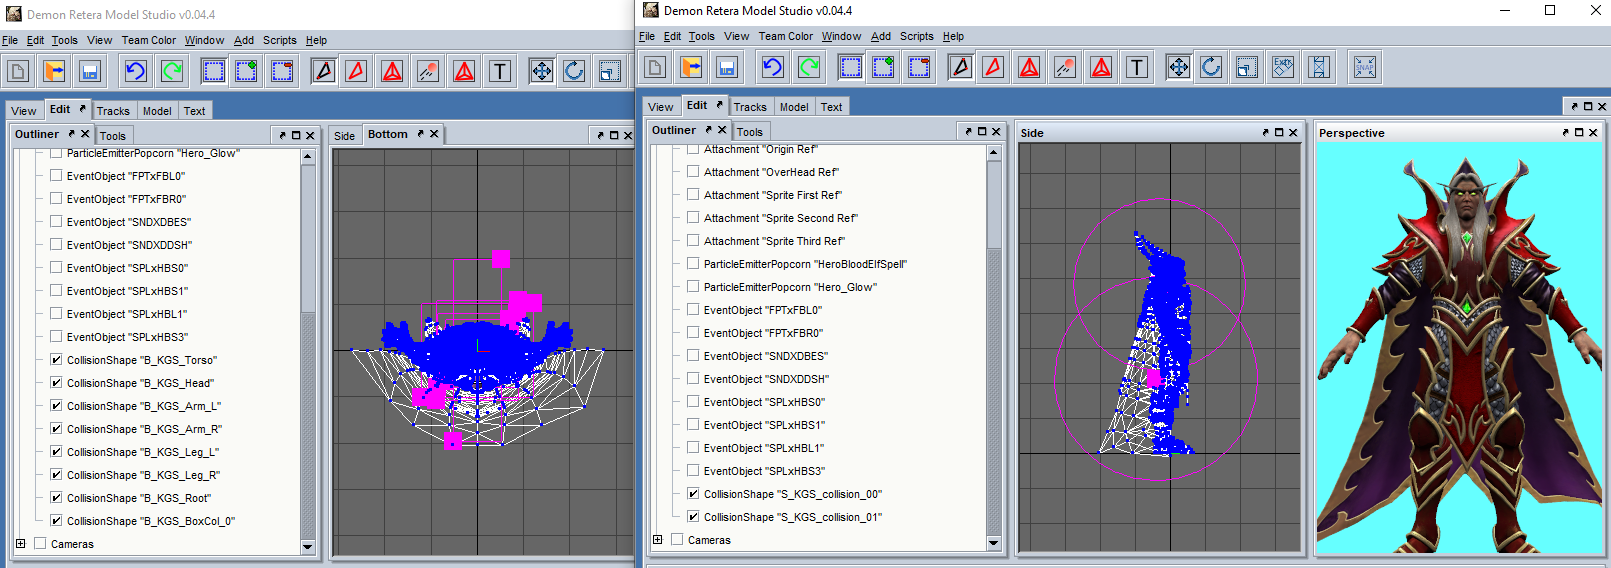This screenshot has width=1611, height=568.
Task: Uncheck CollisionShape "S_KGS_collision_00" checkbox
Action: point(693,493)
